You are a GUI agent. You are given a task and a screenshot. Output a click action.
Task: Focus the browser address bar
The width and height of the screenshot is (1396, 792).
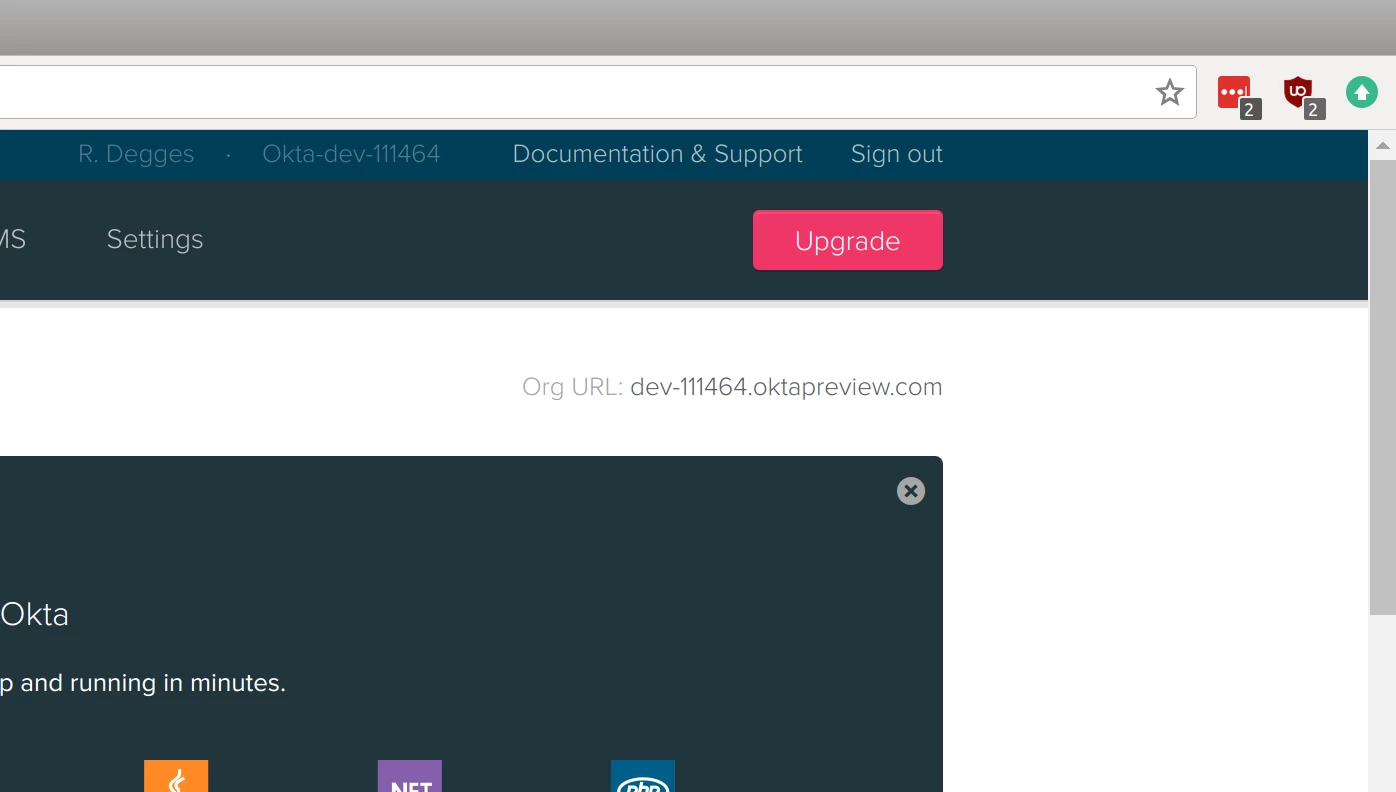click(x=560, y=93)
